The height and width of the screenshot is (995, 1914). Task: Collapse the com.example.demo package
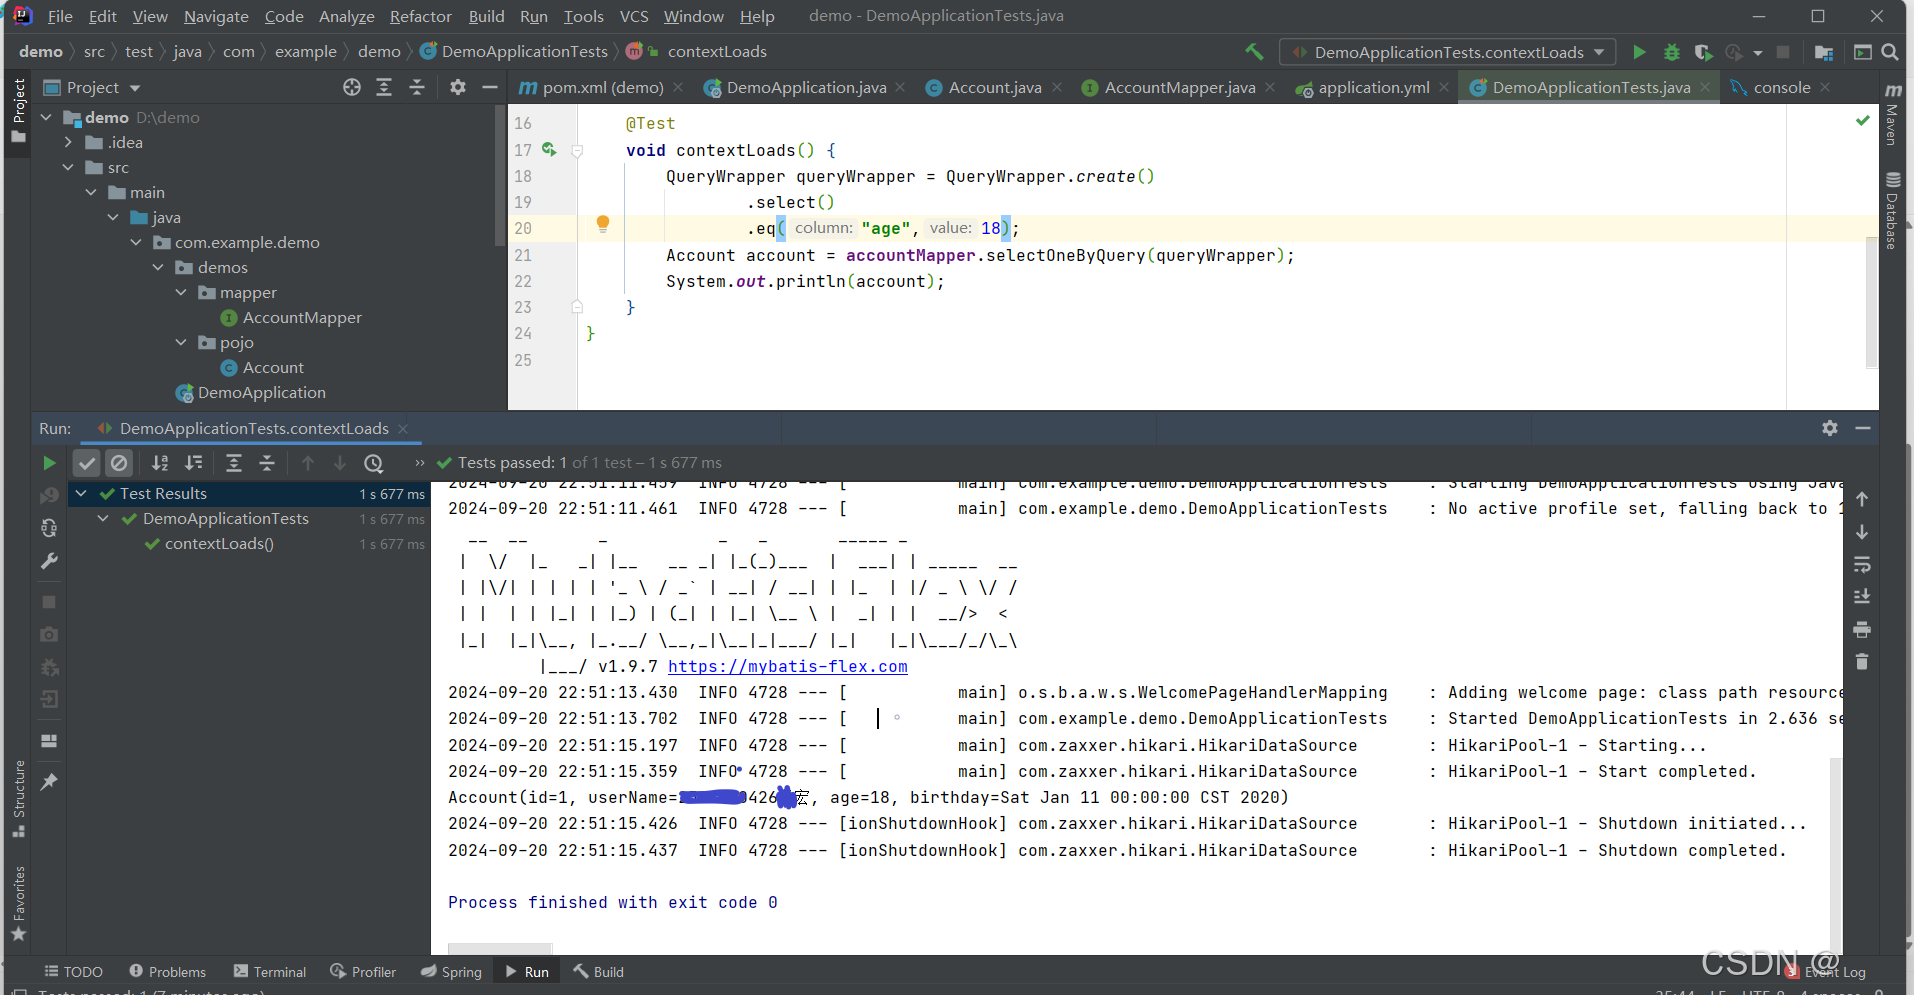click(137, 242)
